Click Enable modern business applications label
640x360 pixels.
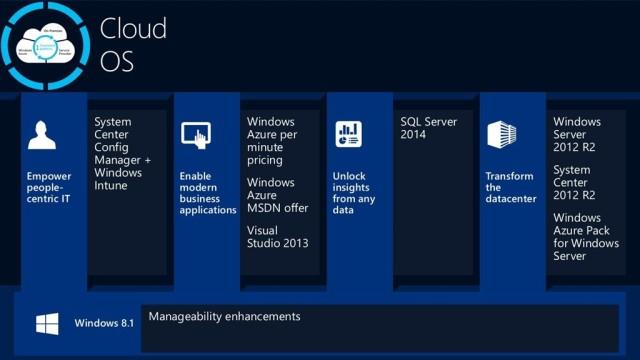pyautogui.click(x=208, y=193)
